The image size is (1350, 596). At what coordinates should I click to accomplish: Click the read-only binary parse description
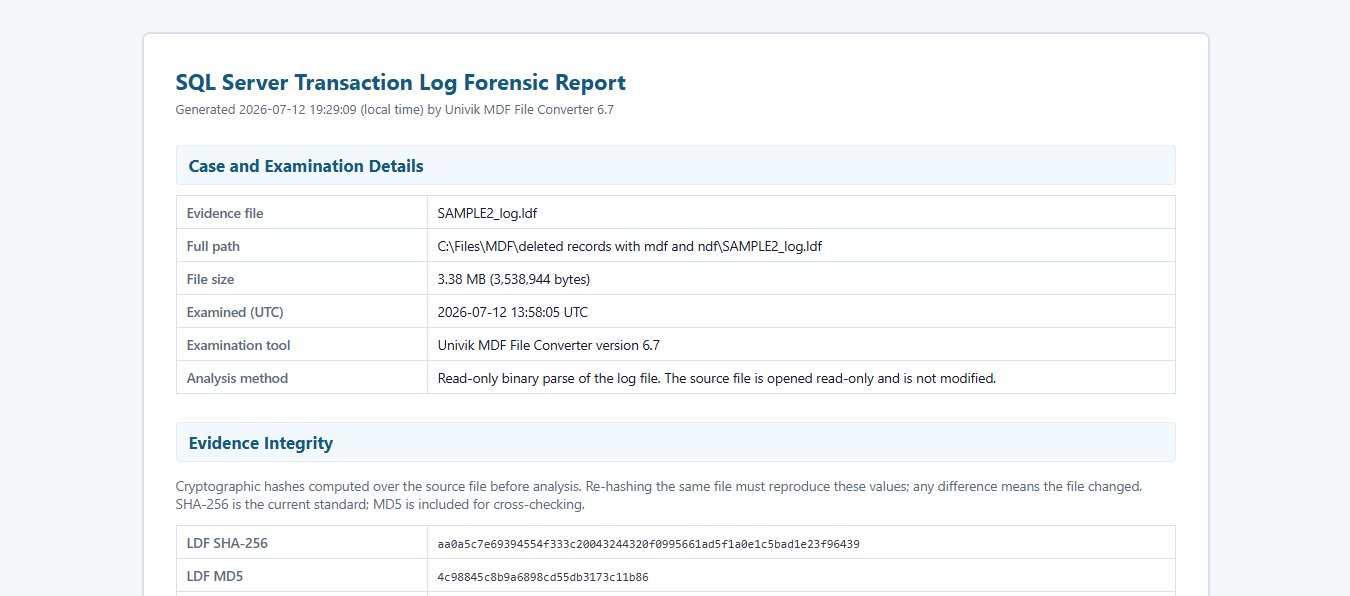point(717,378)
